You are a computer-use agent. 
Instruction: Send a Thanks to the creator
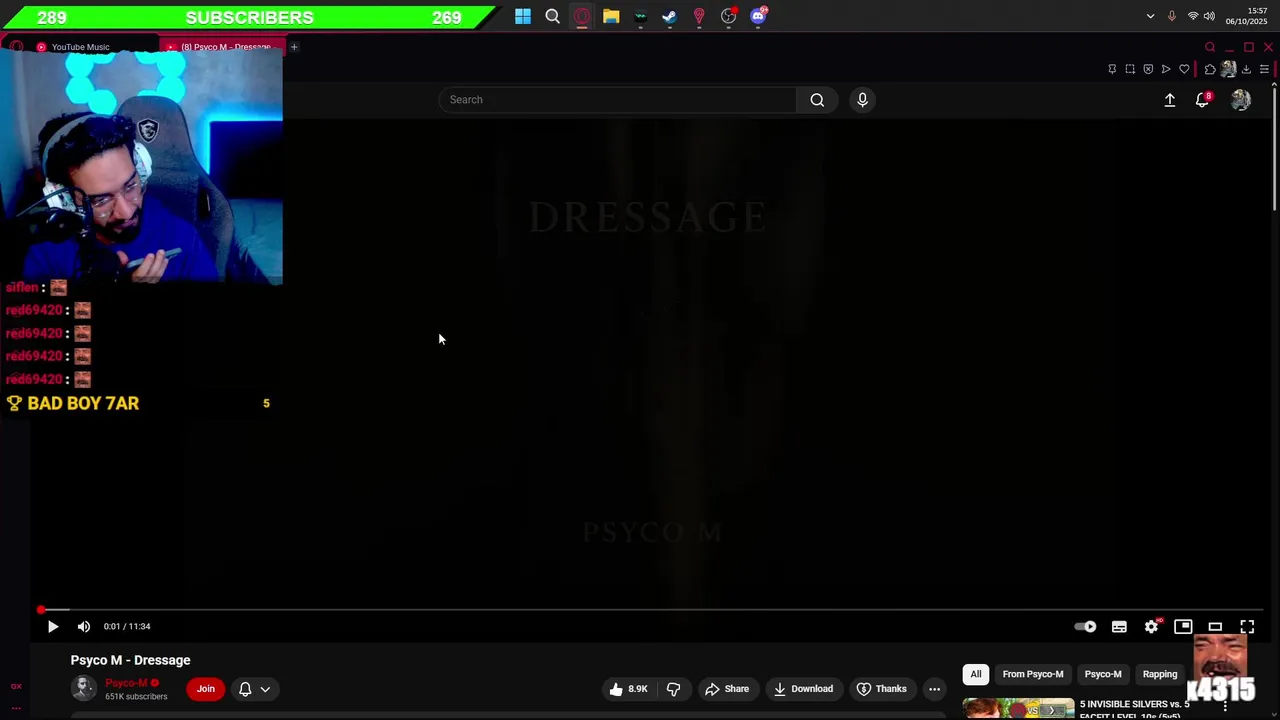click(882, 689)
